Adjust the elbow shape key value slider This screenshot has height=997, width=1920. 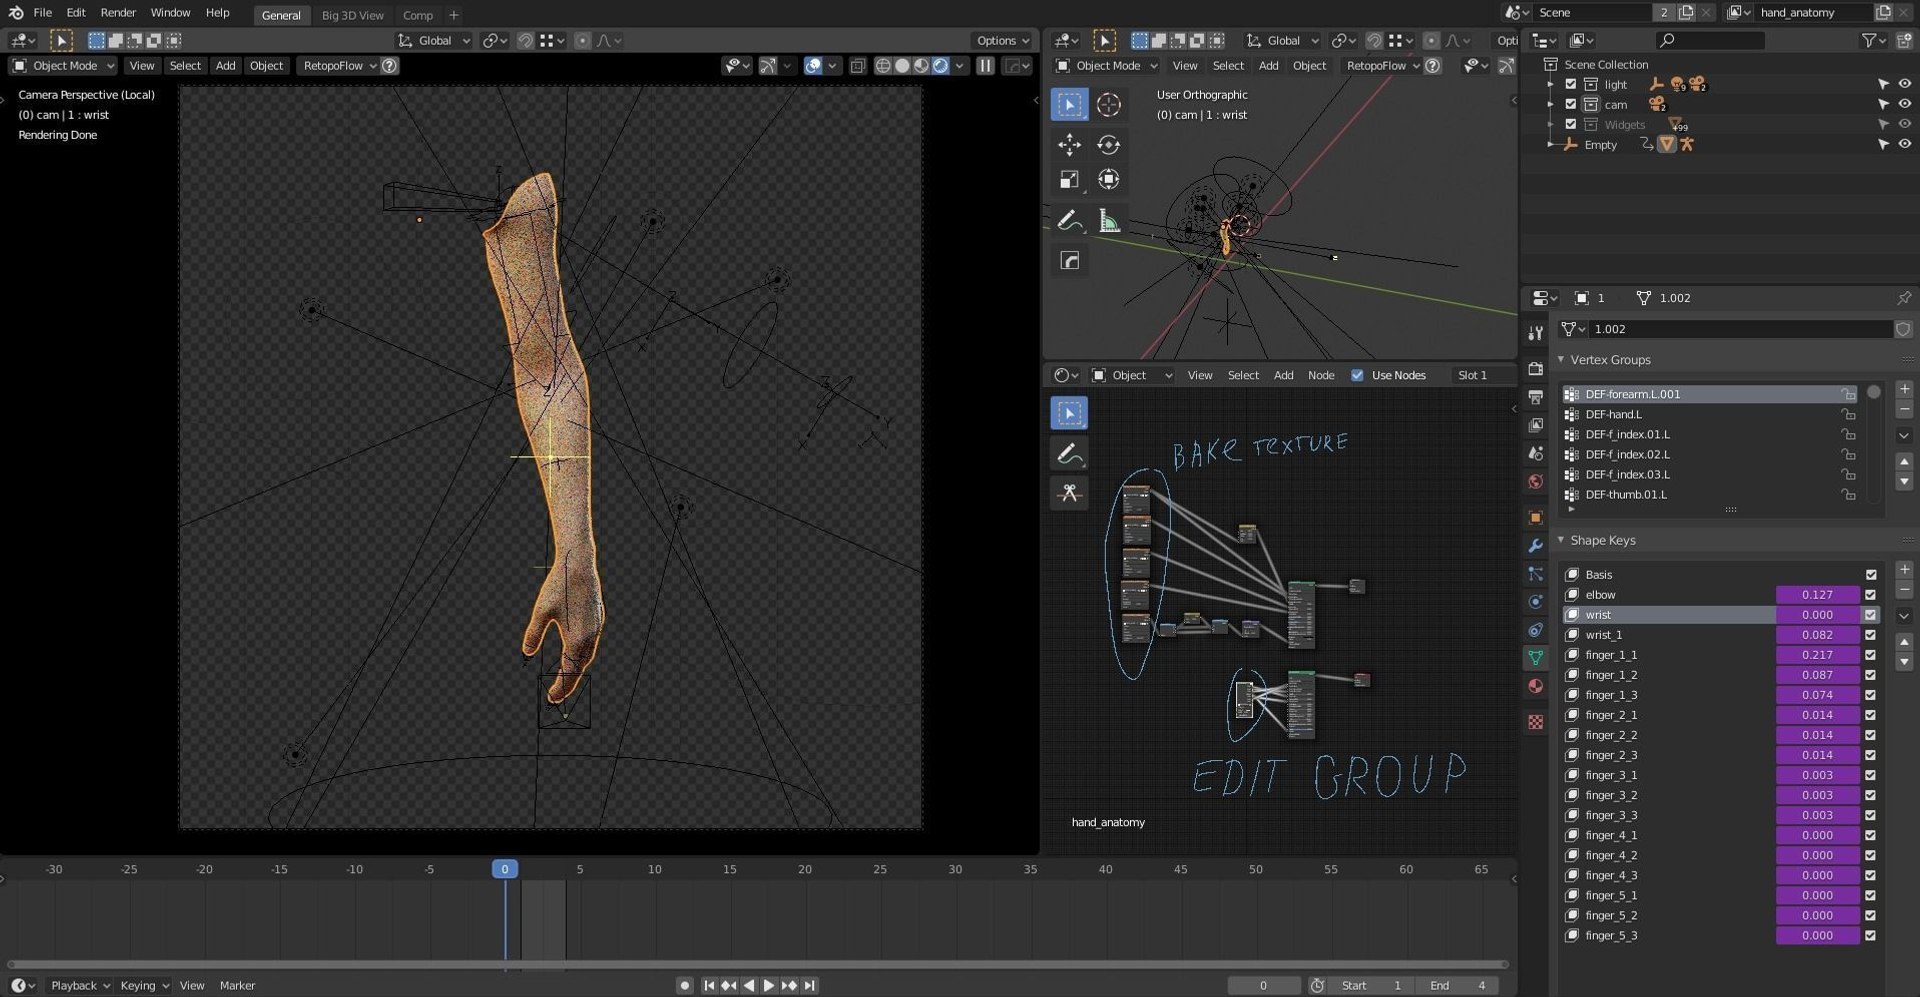coord(1817,595)
